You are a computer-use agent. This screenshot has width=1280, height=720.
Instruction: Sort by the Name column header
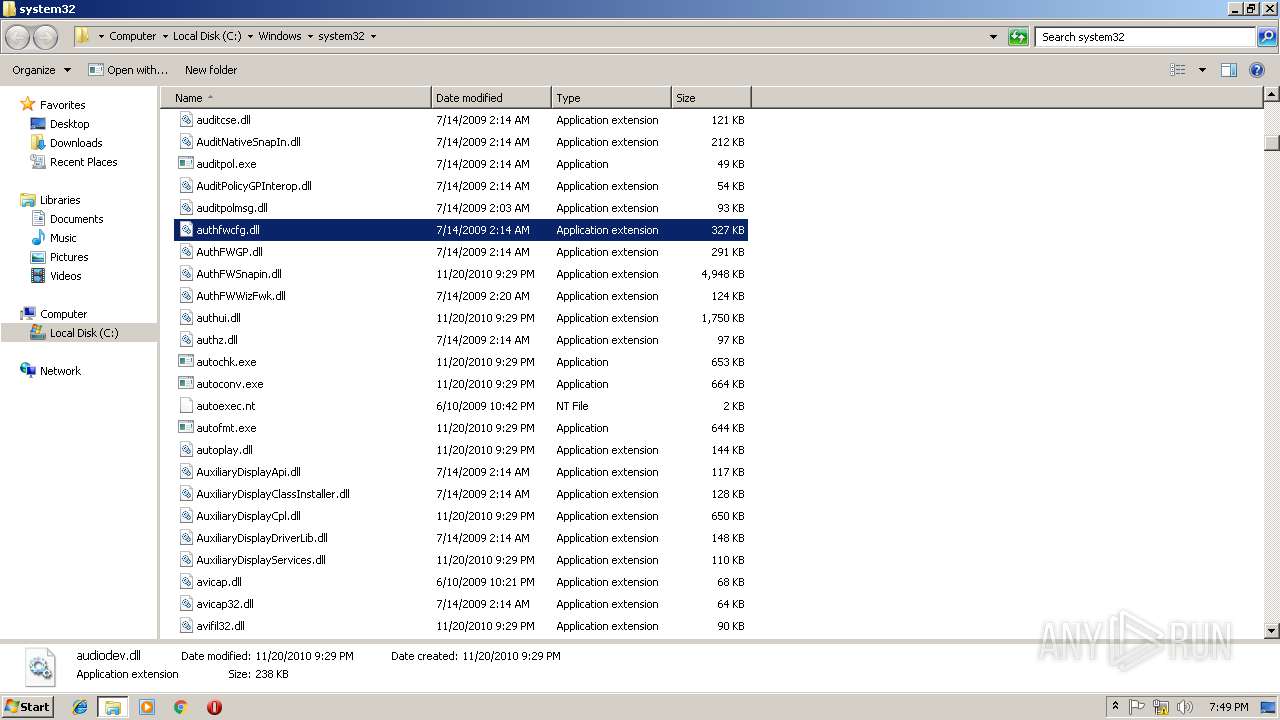pyautogui.click(x=296, y=98)
